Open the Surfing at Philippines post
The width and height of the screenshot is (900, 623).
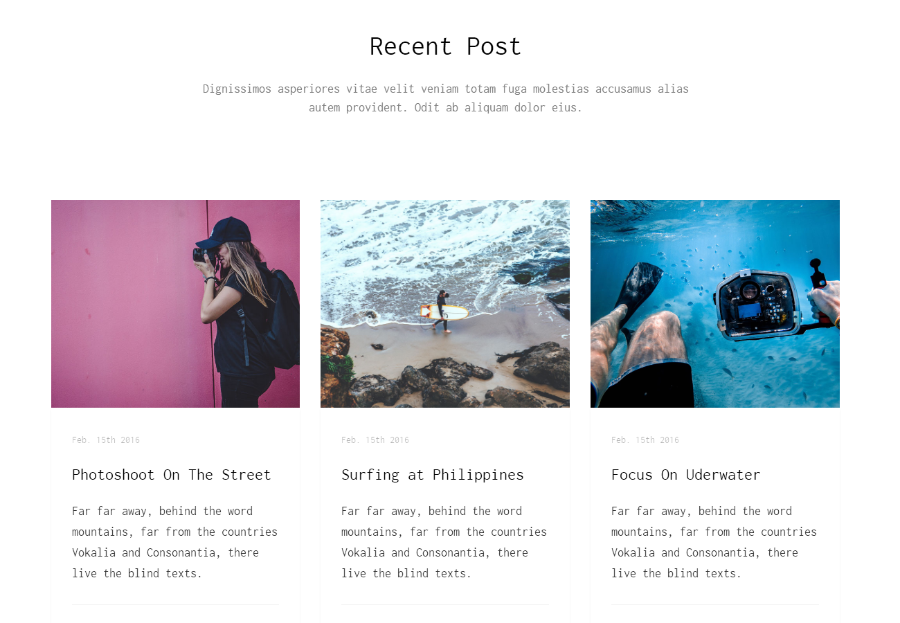[x=432, y=475]
